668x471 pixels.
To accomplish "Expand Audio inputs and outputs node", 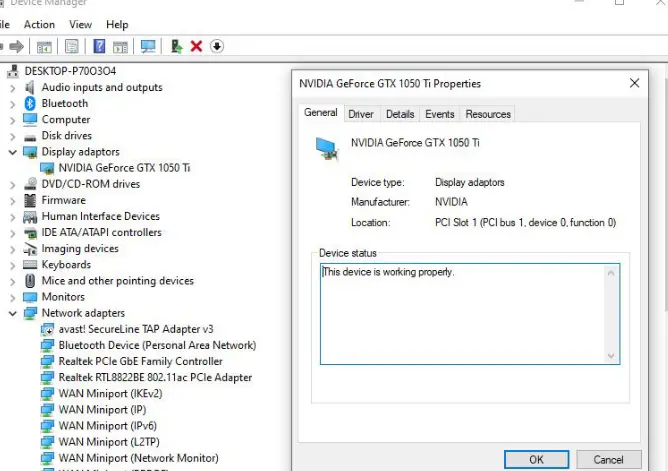I will tap(12, 88).
